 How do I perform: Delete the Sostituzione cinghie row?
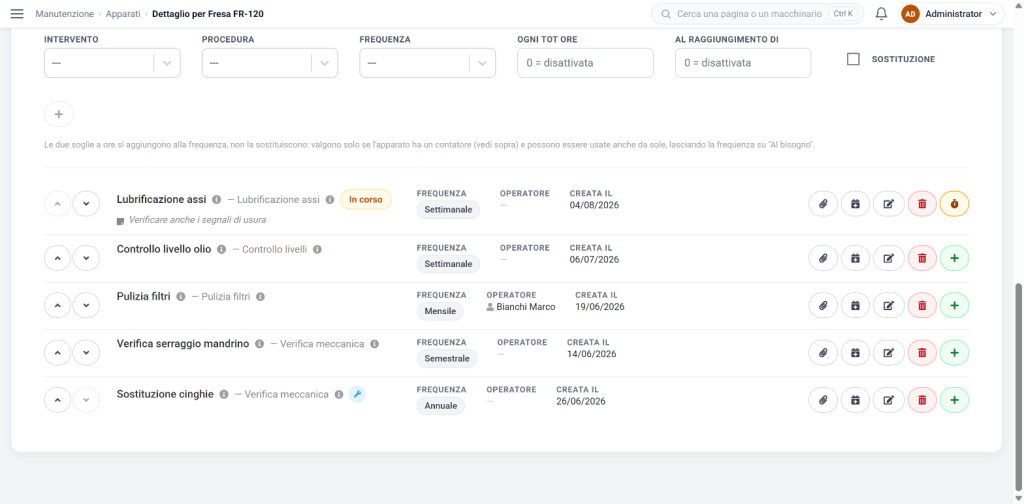[922, 400]
